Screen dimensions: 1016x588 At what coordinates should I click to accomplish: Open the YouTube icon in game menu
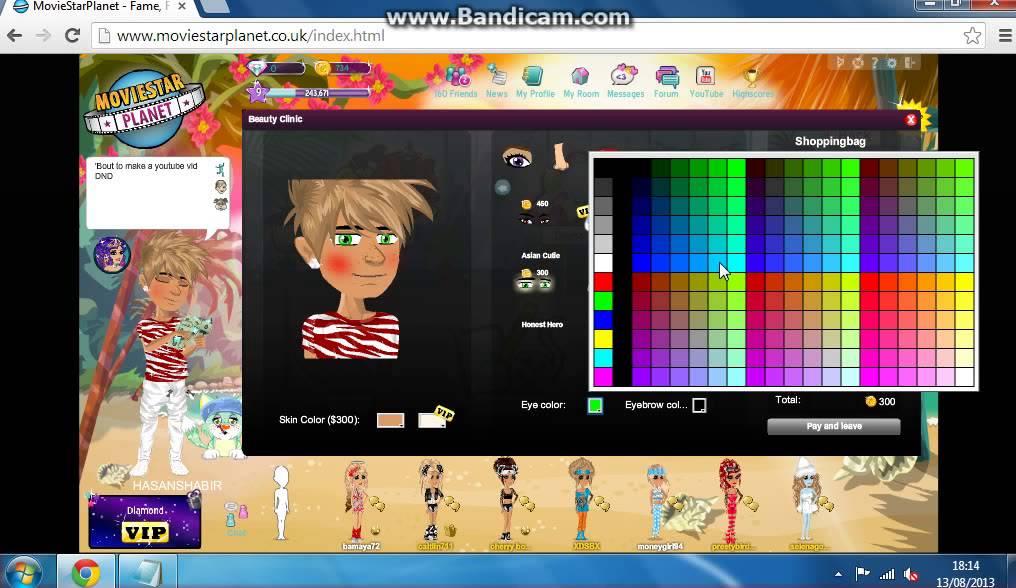(x=705, y=76)
